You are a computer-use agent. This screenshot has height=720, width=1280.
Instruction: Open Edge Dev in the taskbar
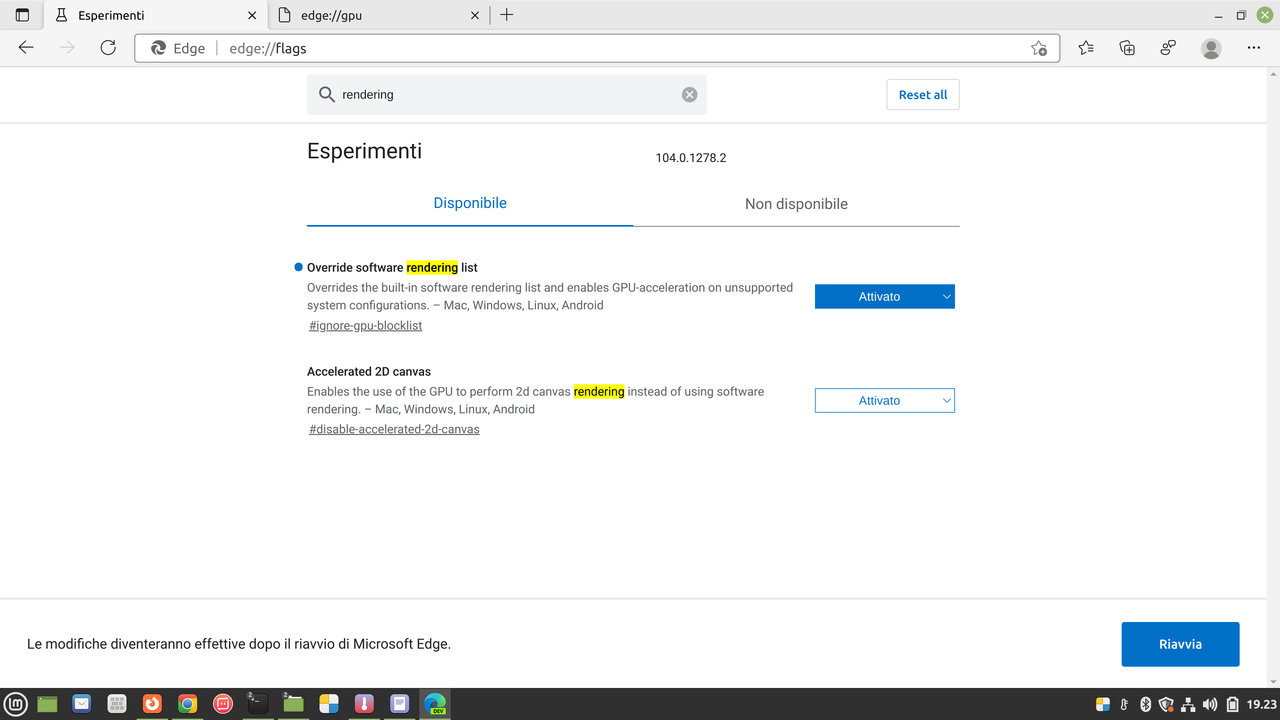pos(435,704)
